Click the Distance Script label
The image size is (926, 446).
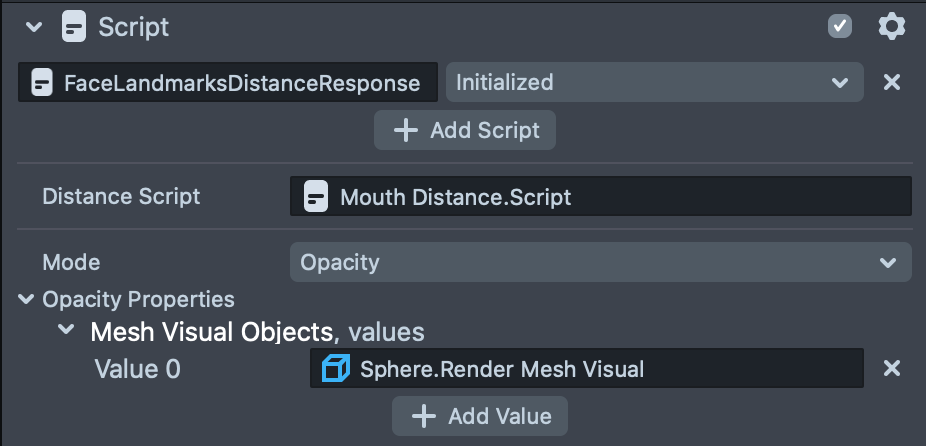point(121,197)
